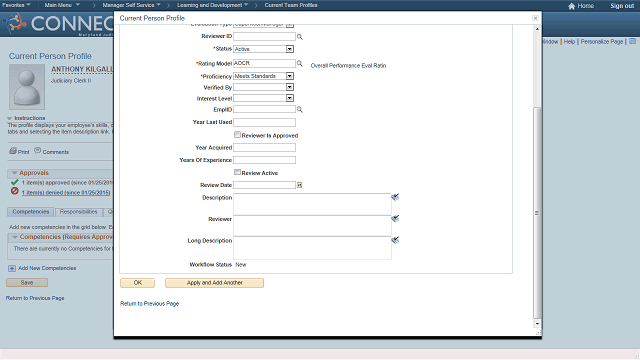Click the Reviewer ID input field
The height and width of the screenshot is (360, 640).
[264, 37]
